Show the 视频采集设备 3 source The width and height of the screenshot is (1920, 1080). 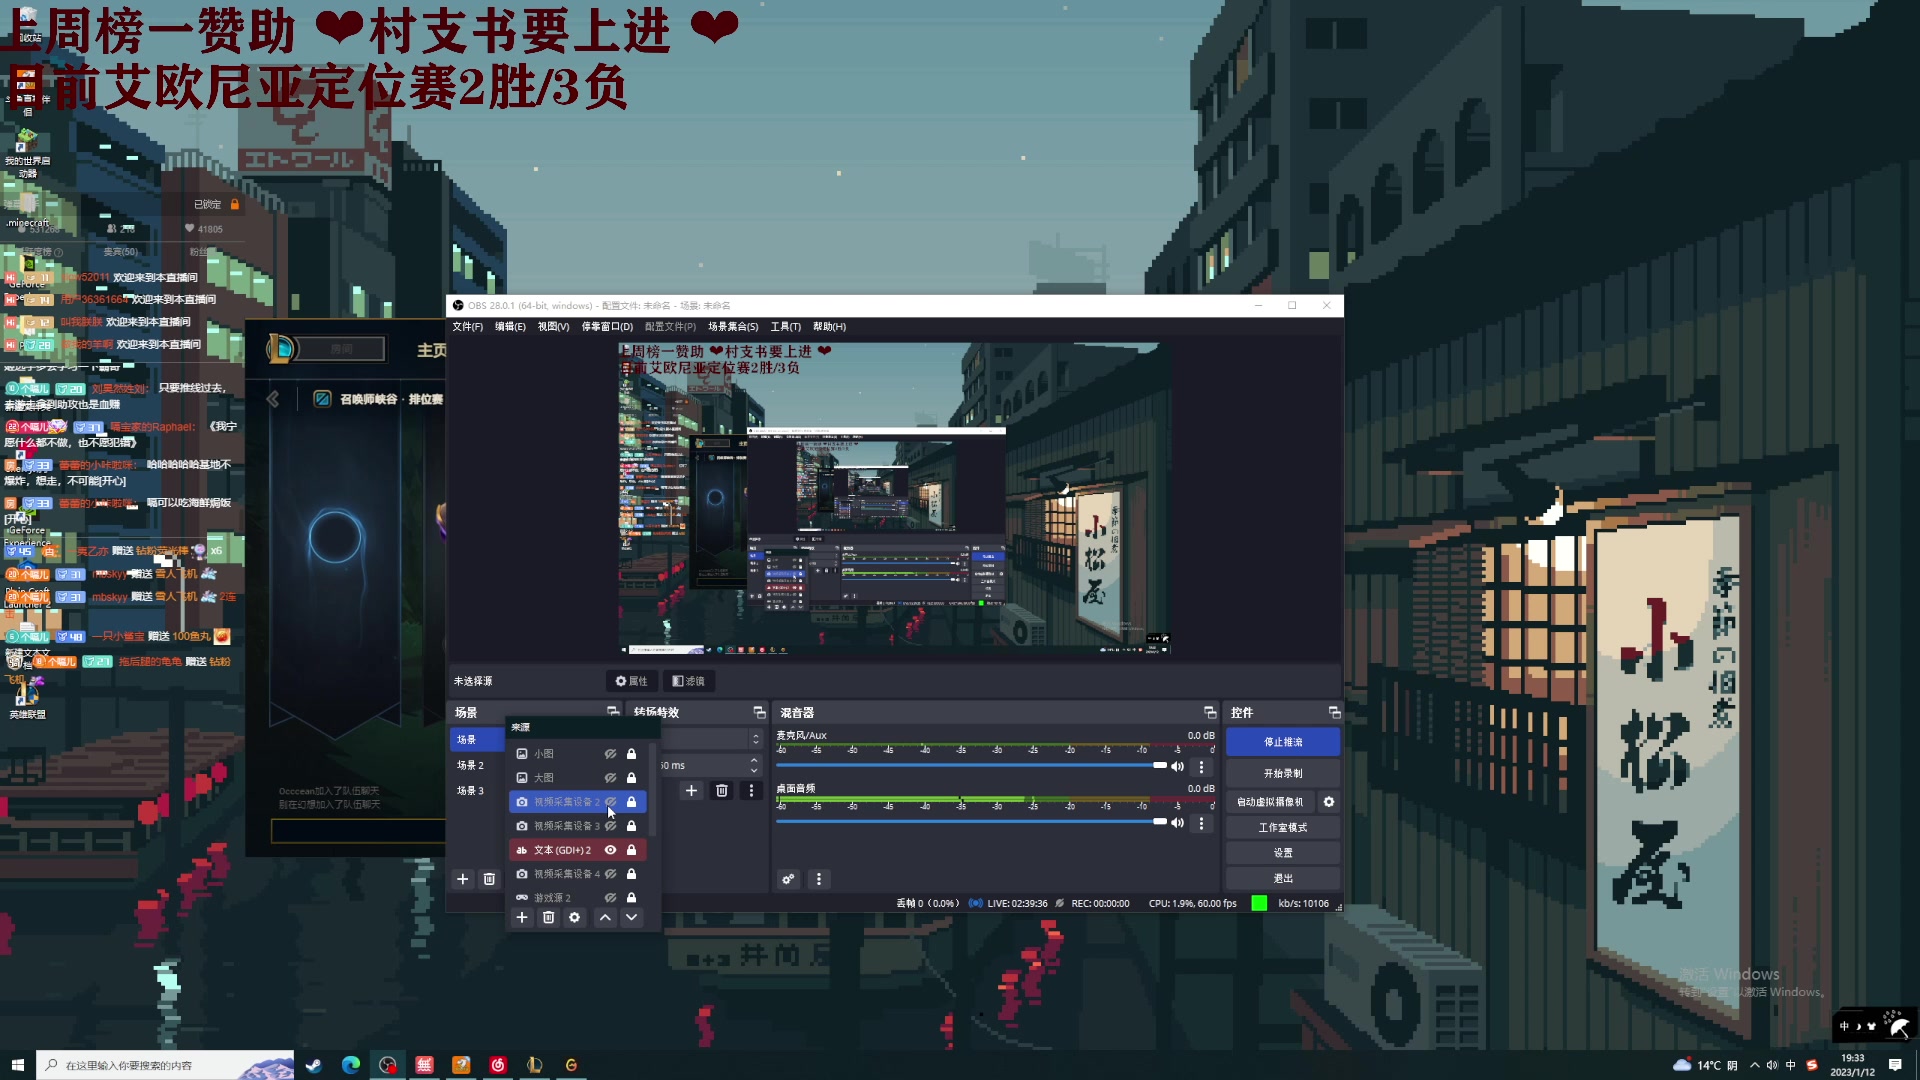tap(610, 826)
